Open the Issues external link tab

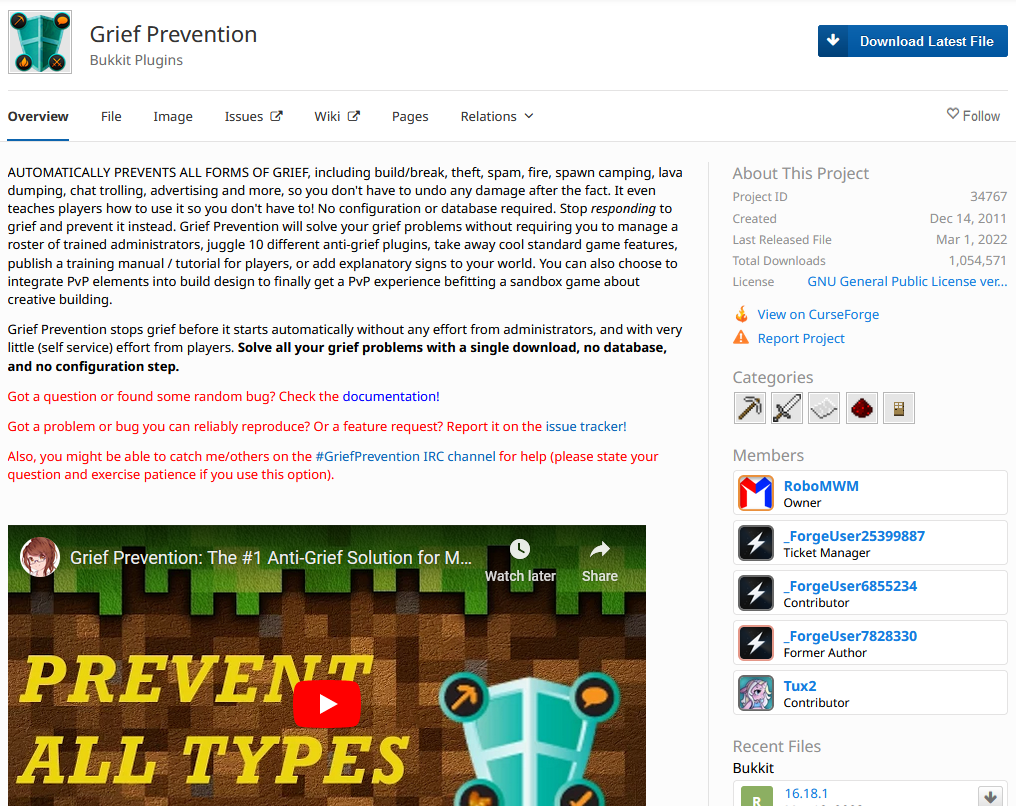(253, 117)
